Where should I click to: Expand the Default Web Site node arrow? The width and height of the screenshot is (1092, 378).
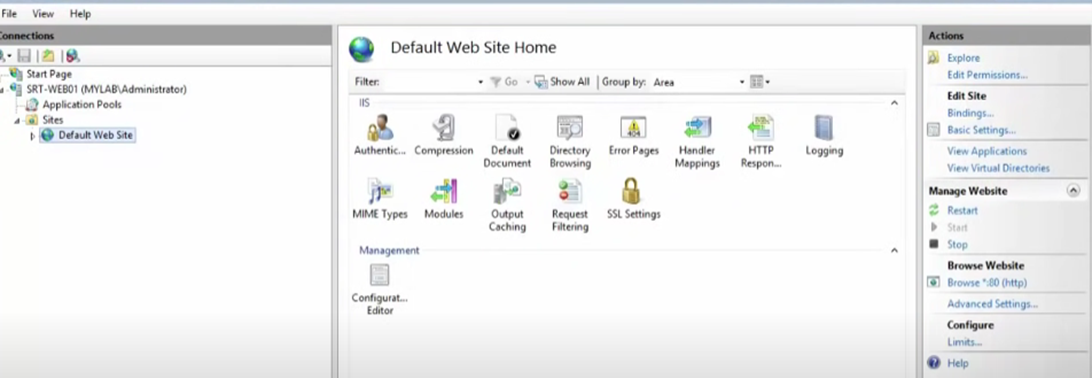[32, 136]
